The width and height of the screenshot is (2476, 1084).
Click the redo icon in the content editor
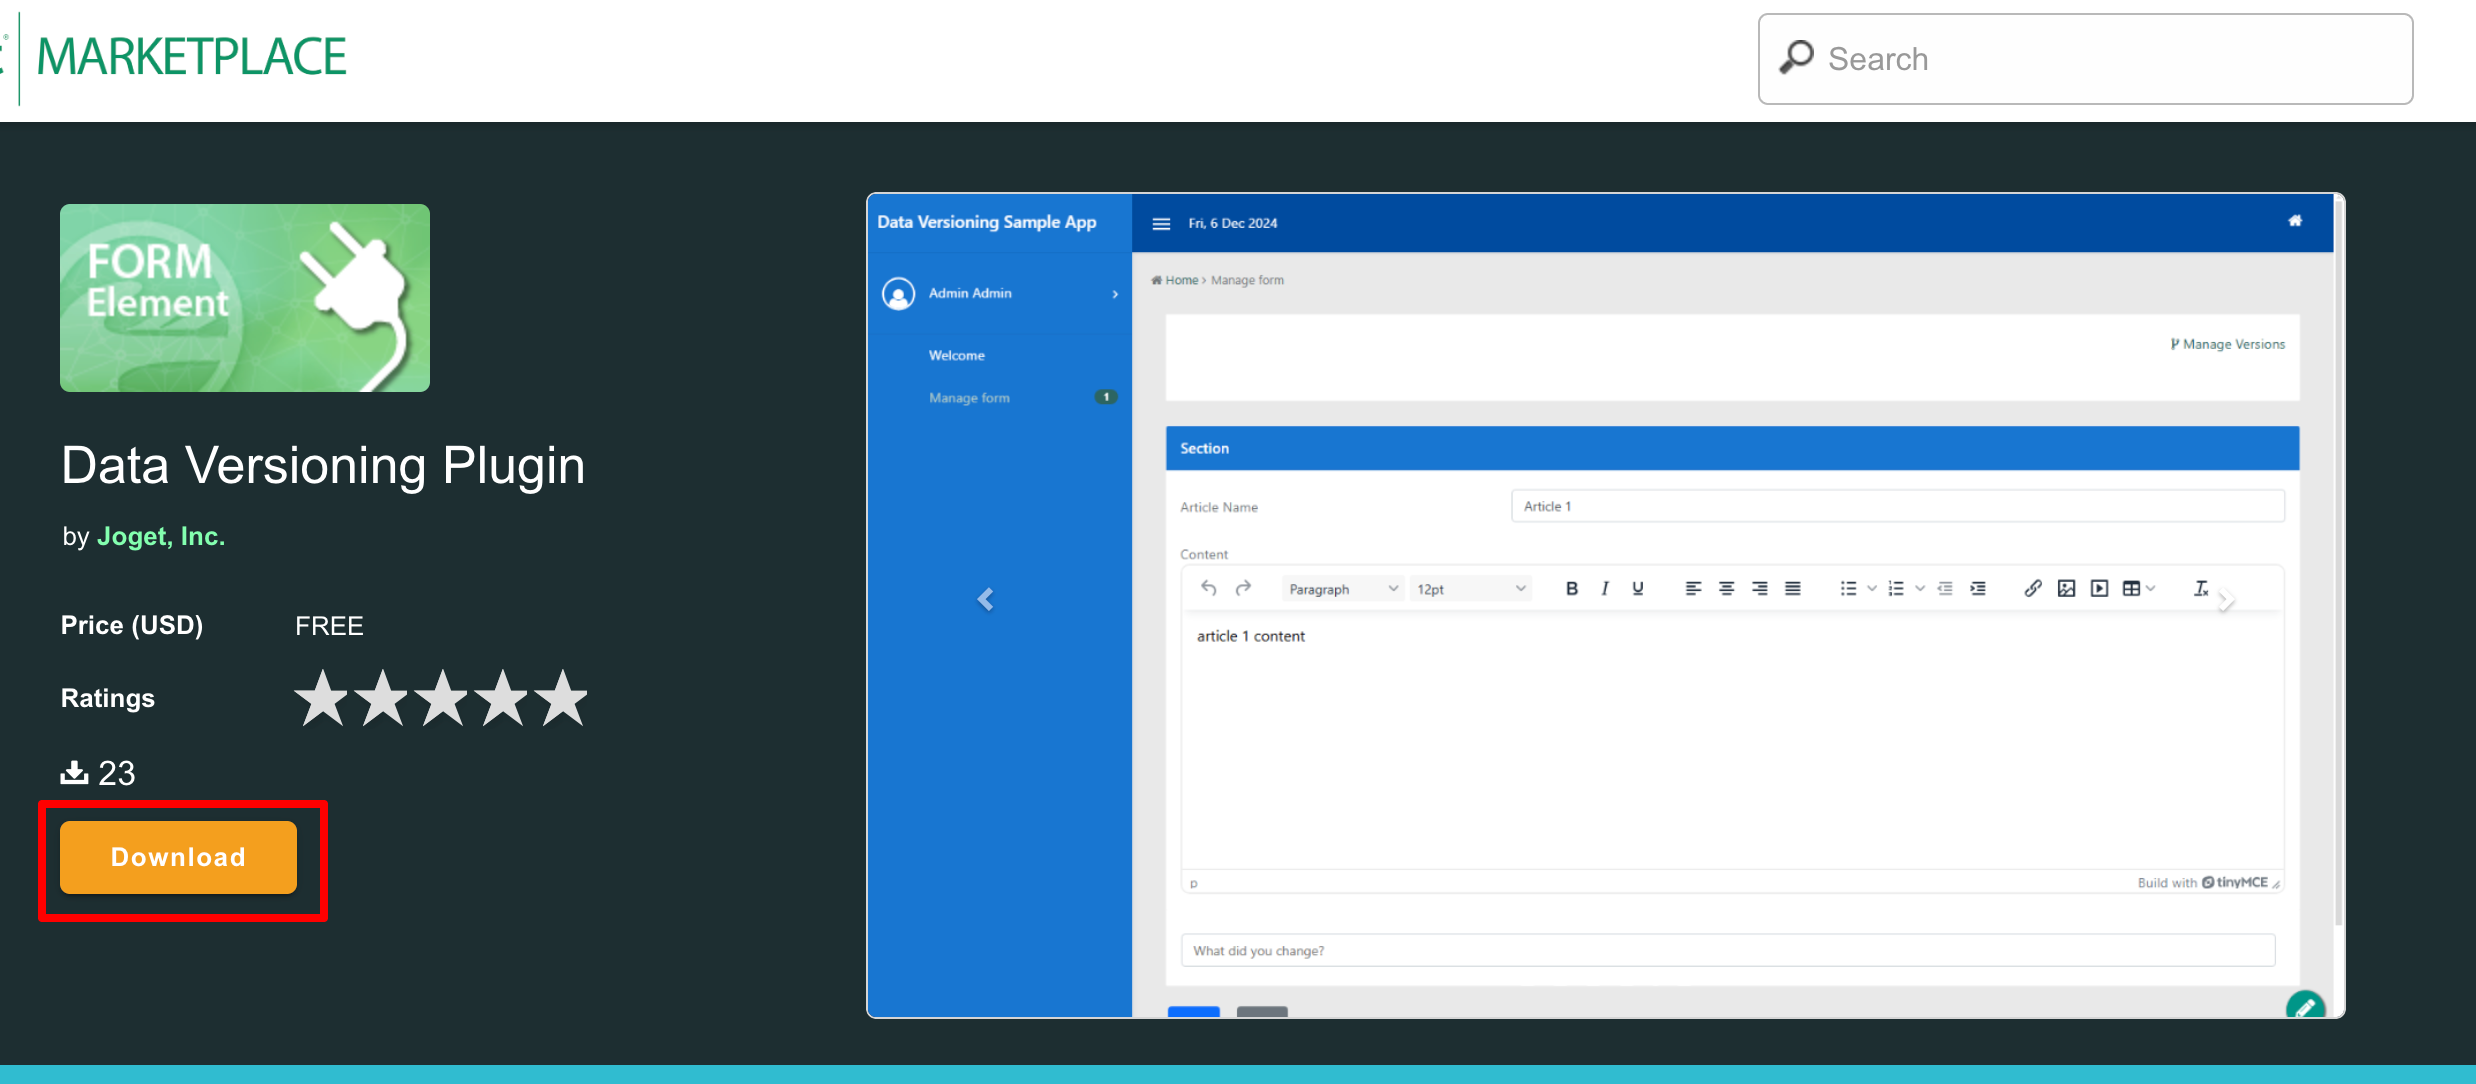pyautogui.click(x=1243, y=588)
